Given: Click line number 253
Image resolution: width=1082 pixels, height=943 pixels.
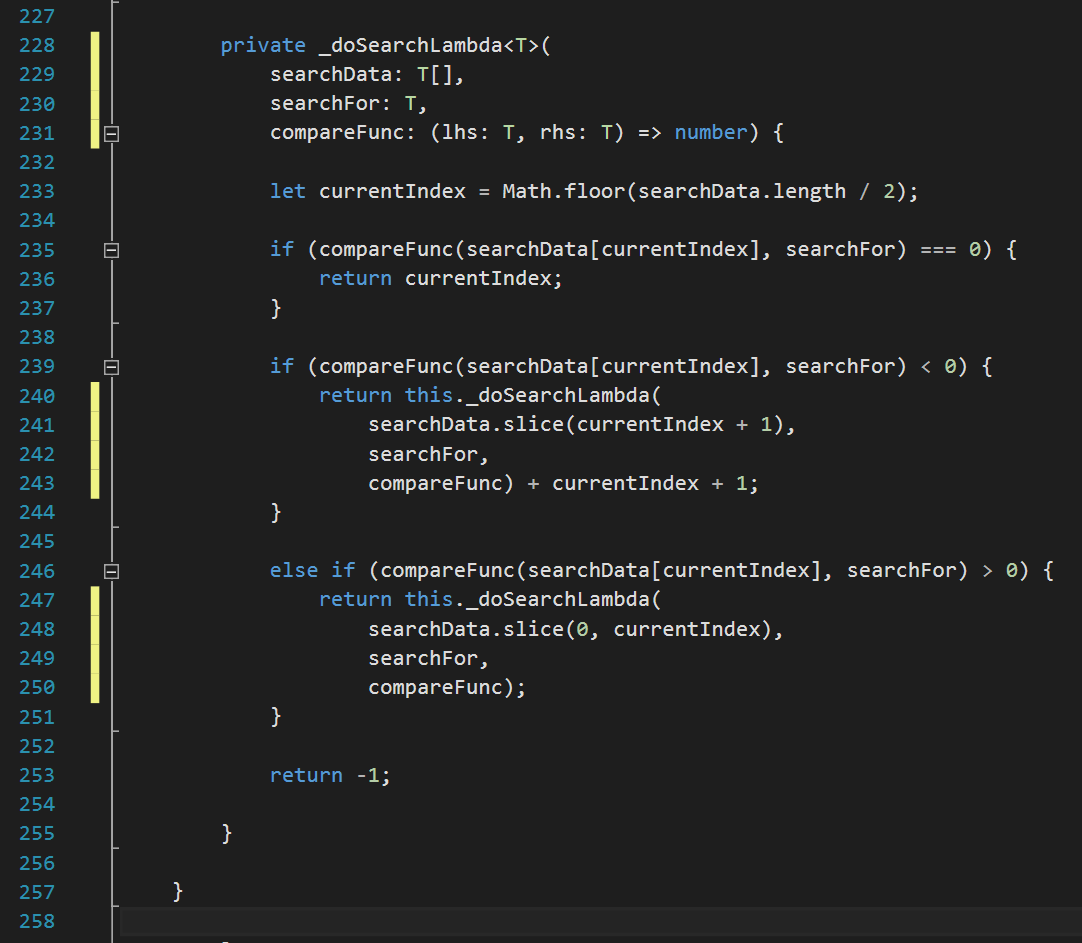Looking at the screenshot, I should click(x=37, y=774).
